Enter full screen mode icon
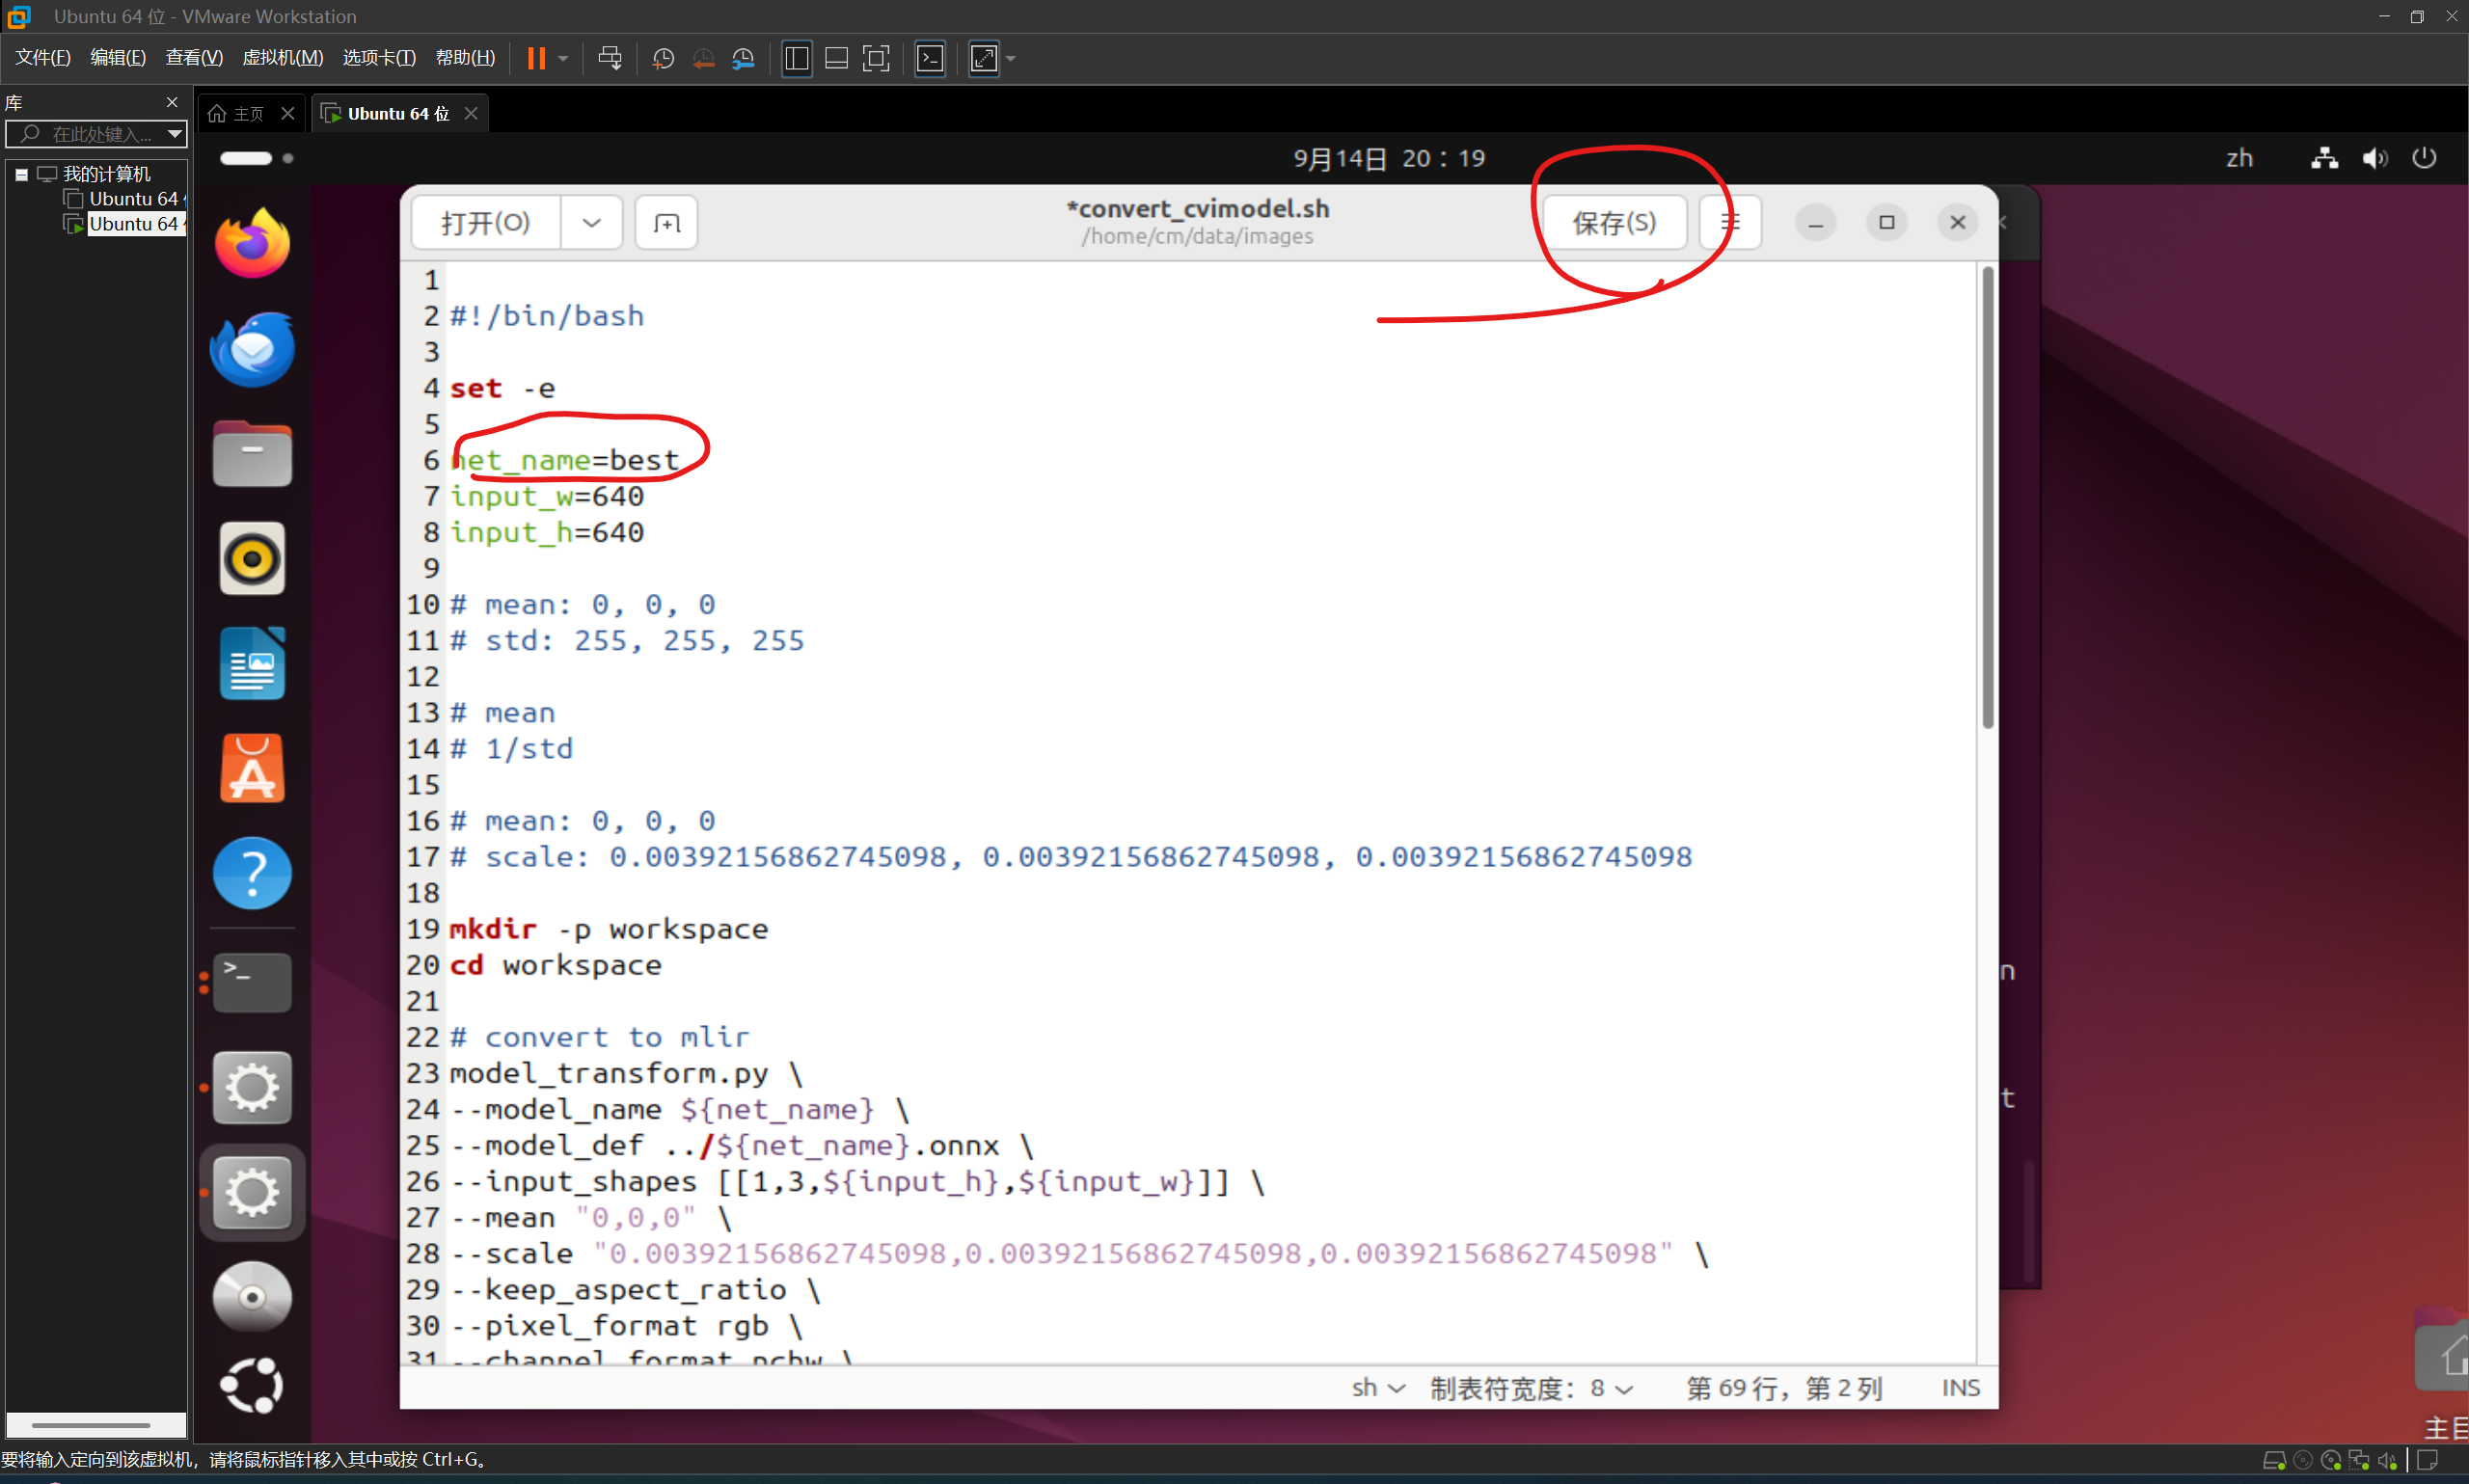The image size is (2469, 1484). pos(875,58)
